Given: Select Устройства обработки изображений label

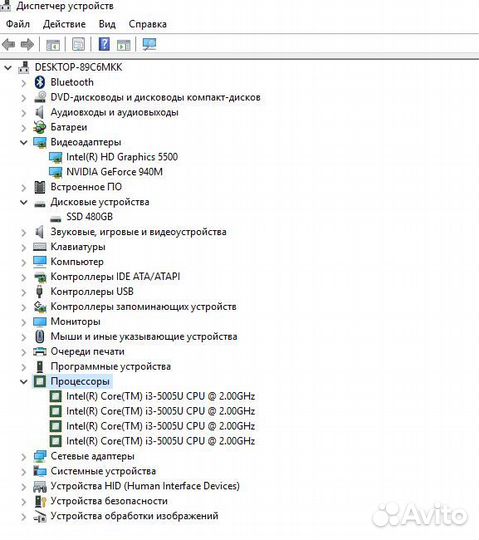Looking at the screenshot, I should click(134, 516).
